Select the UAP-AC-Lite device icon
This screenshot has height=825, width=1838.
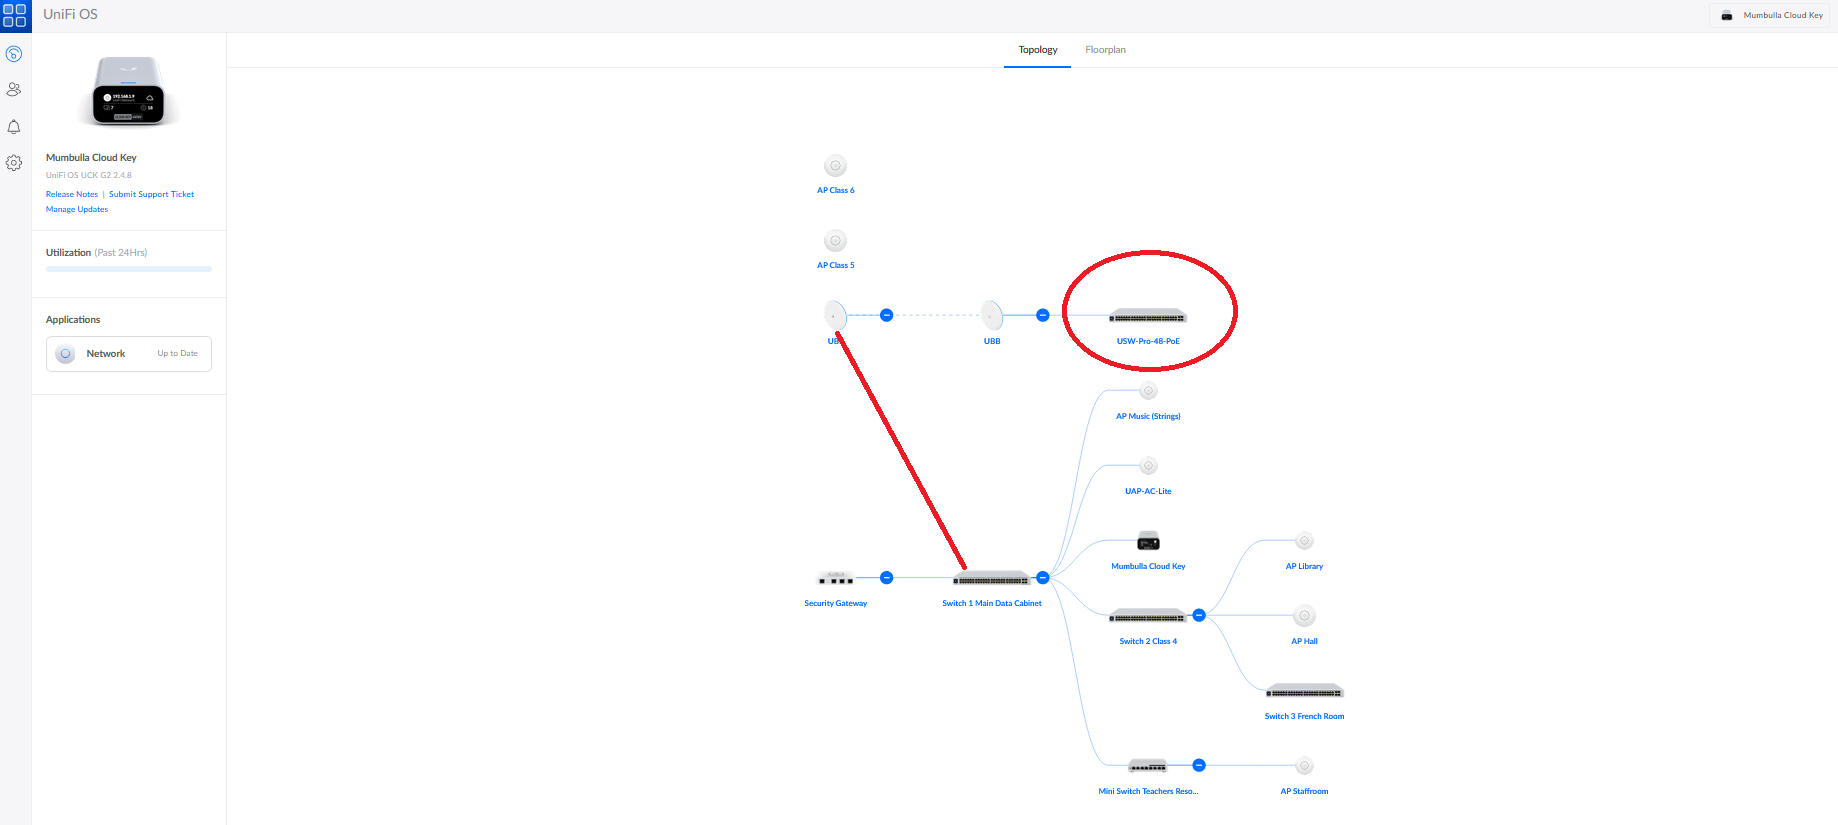pyautogui.click(x=1148, y=466)
